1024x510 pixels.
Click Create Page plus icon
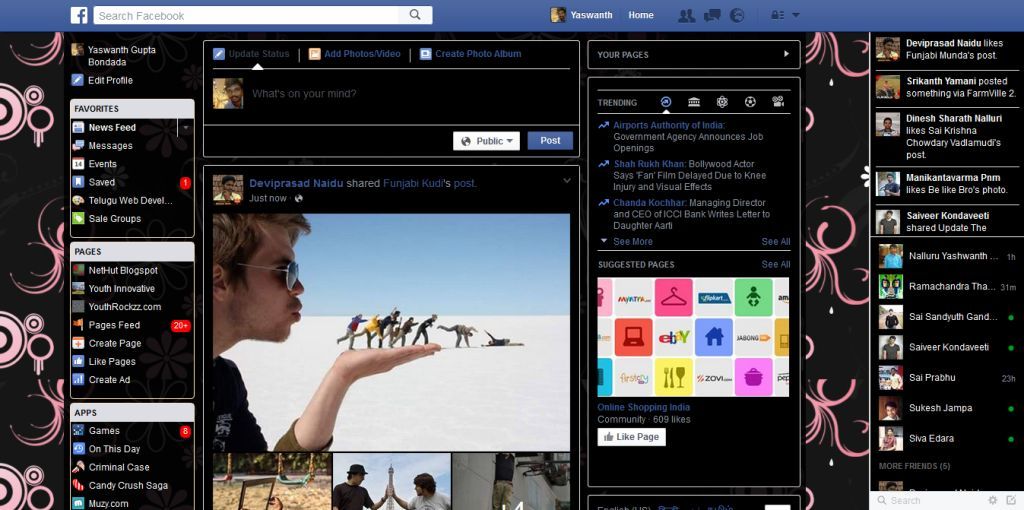click(78, 343)
